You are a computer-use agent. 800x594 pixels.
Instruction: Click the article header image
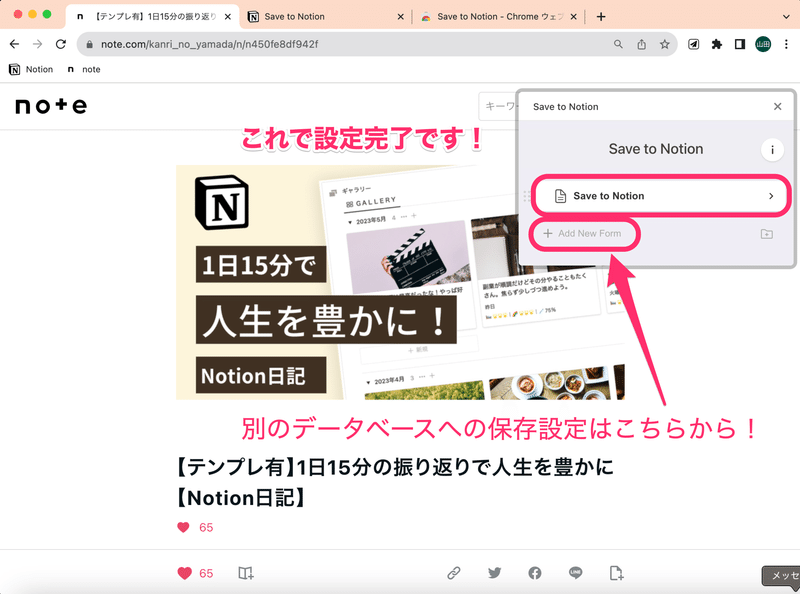click(400, 282)
